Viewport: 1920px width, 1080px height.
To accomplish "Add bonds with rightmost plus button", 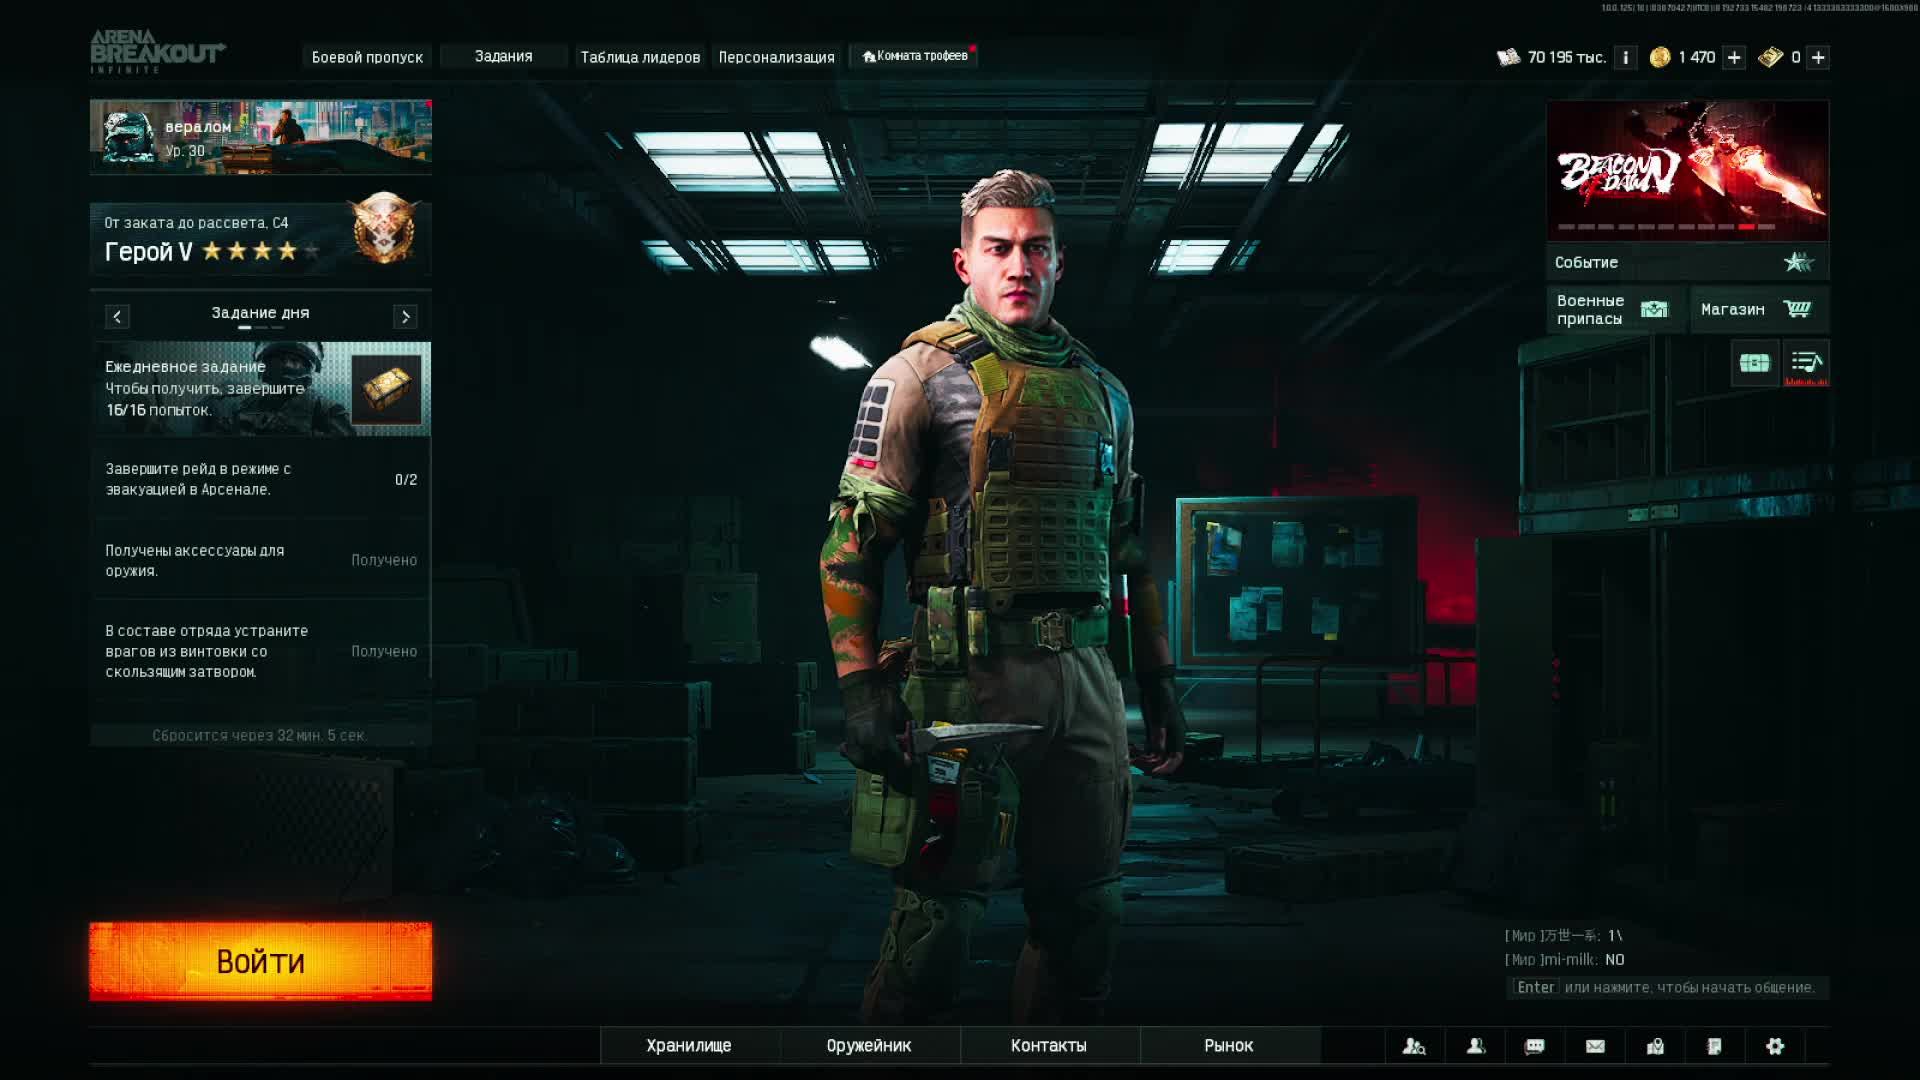I will tap(1818, 57).
